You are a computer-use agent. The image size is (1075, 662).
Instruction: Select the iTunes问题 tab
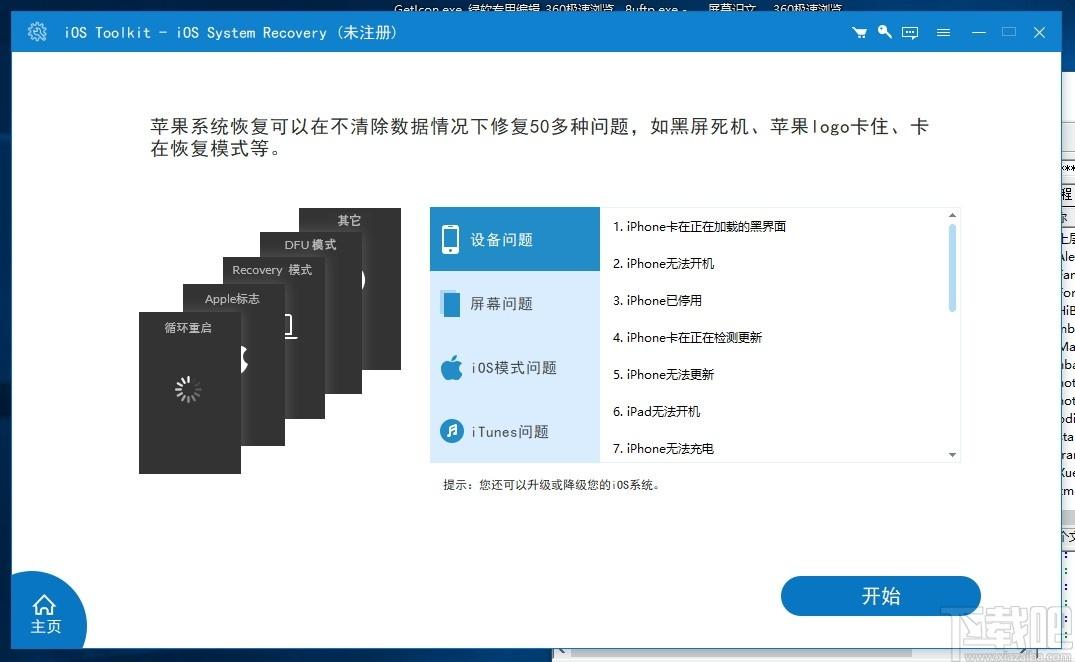515,431
